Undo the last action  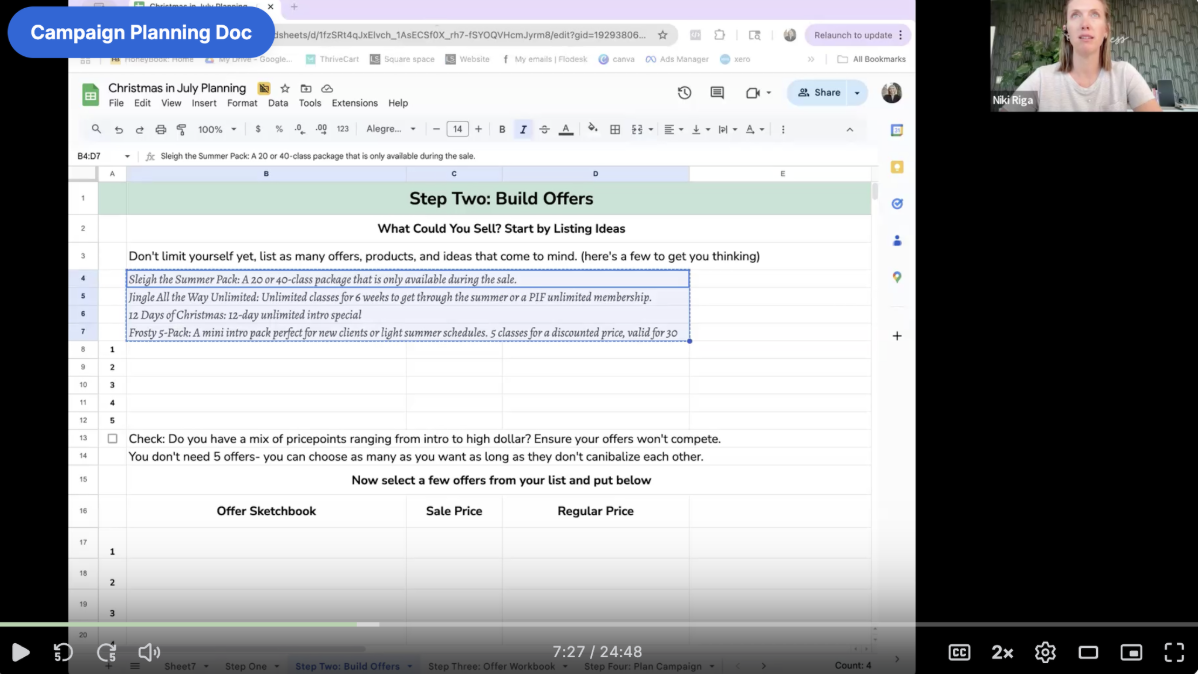coord(118,130)
